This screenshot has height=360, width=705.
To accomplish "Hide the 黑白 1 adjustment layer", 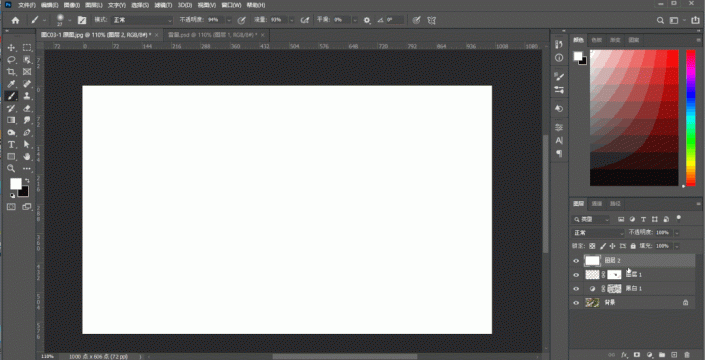I will 576,289.
